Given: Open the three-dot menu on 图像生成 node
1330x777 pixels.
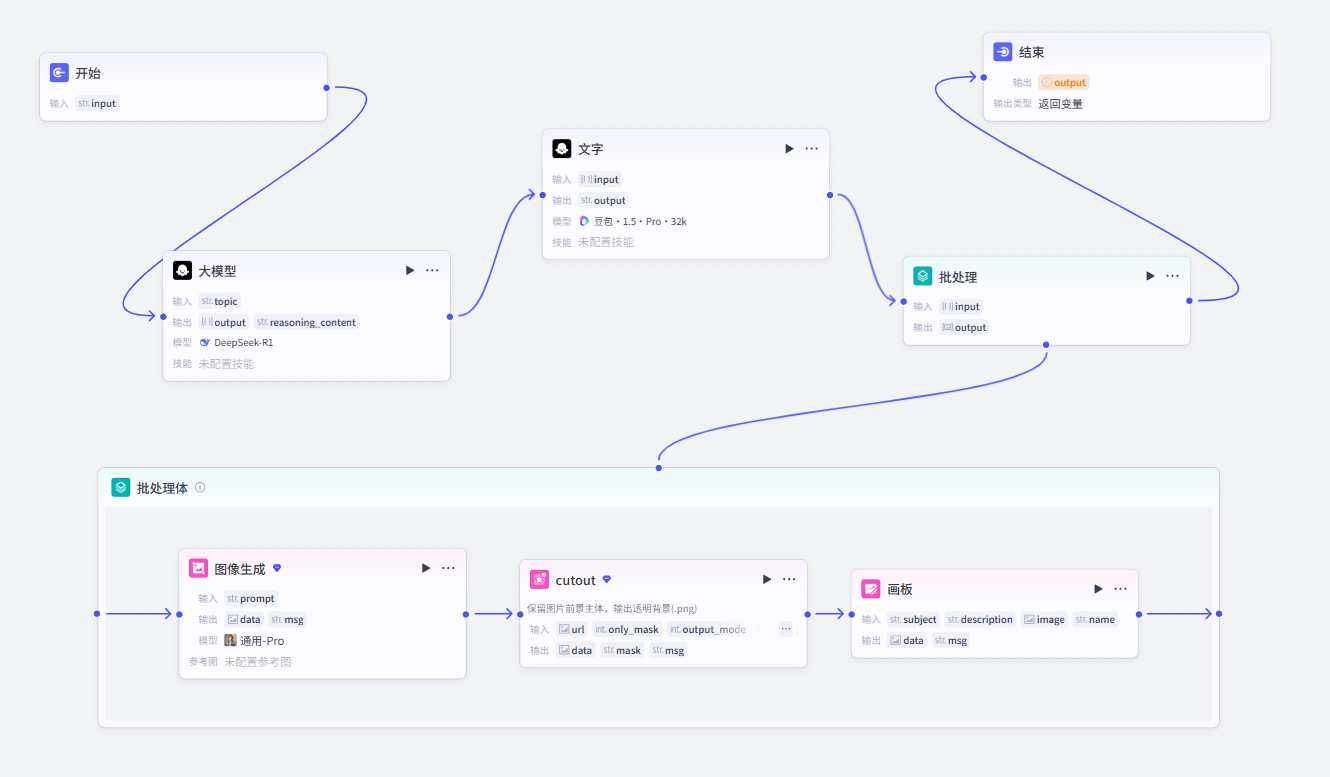Looking at the screenshot, I should [448, 568].
